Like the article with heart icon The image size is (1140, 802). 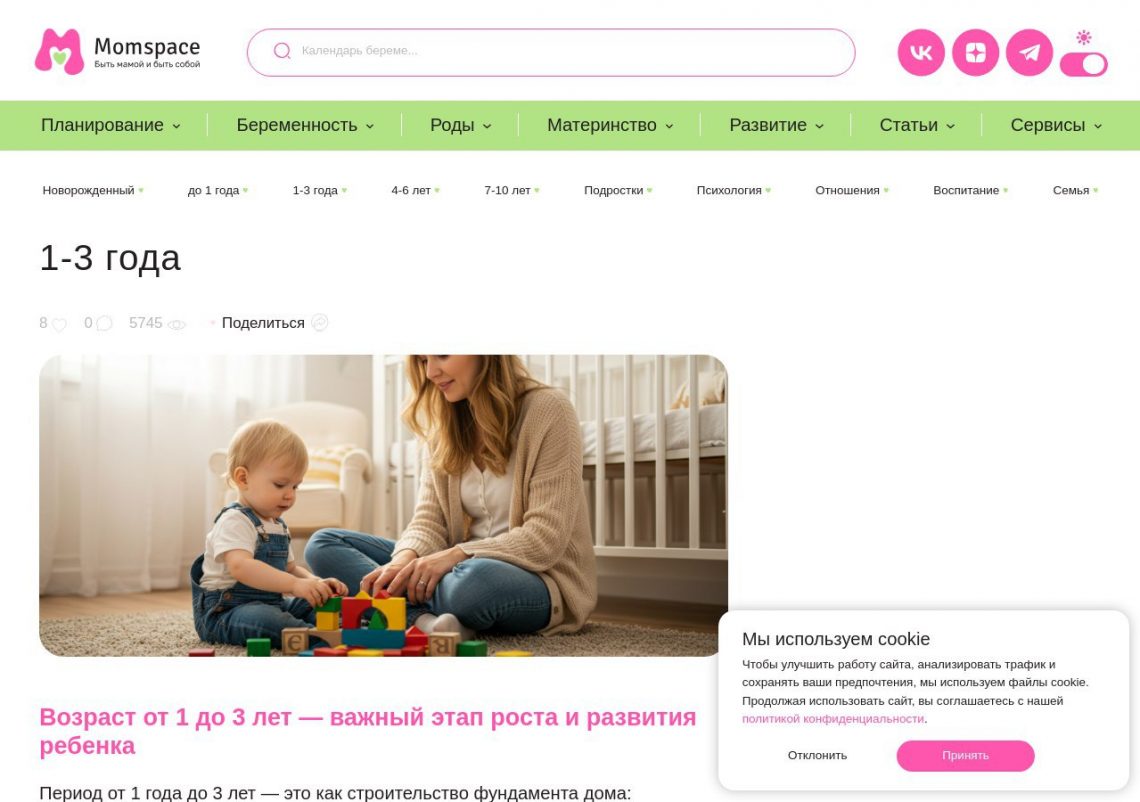coord(60,324)
